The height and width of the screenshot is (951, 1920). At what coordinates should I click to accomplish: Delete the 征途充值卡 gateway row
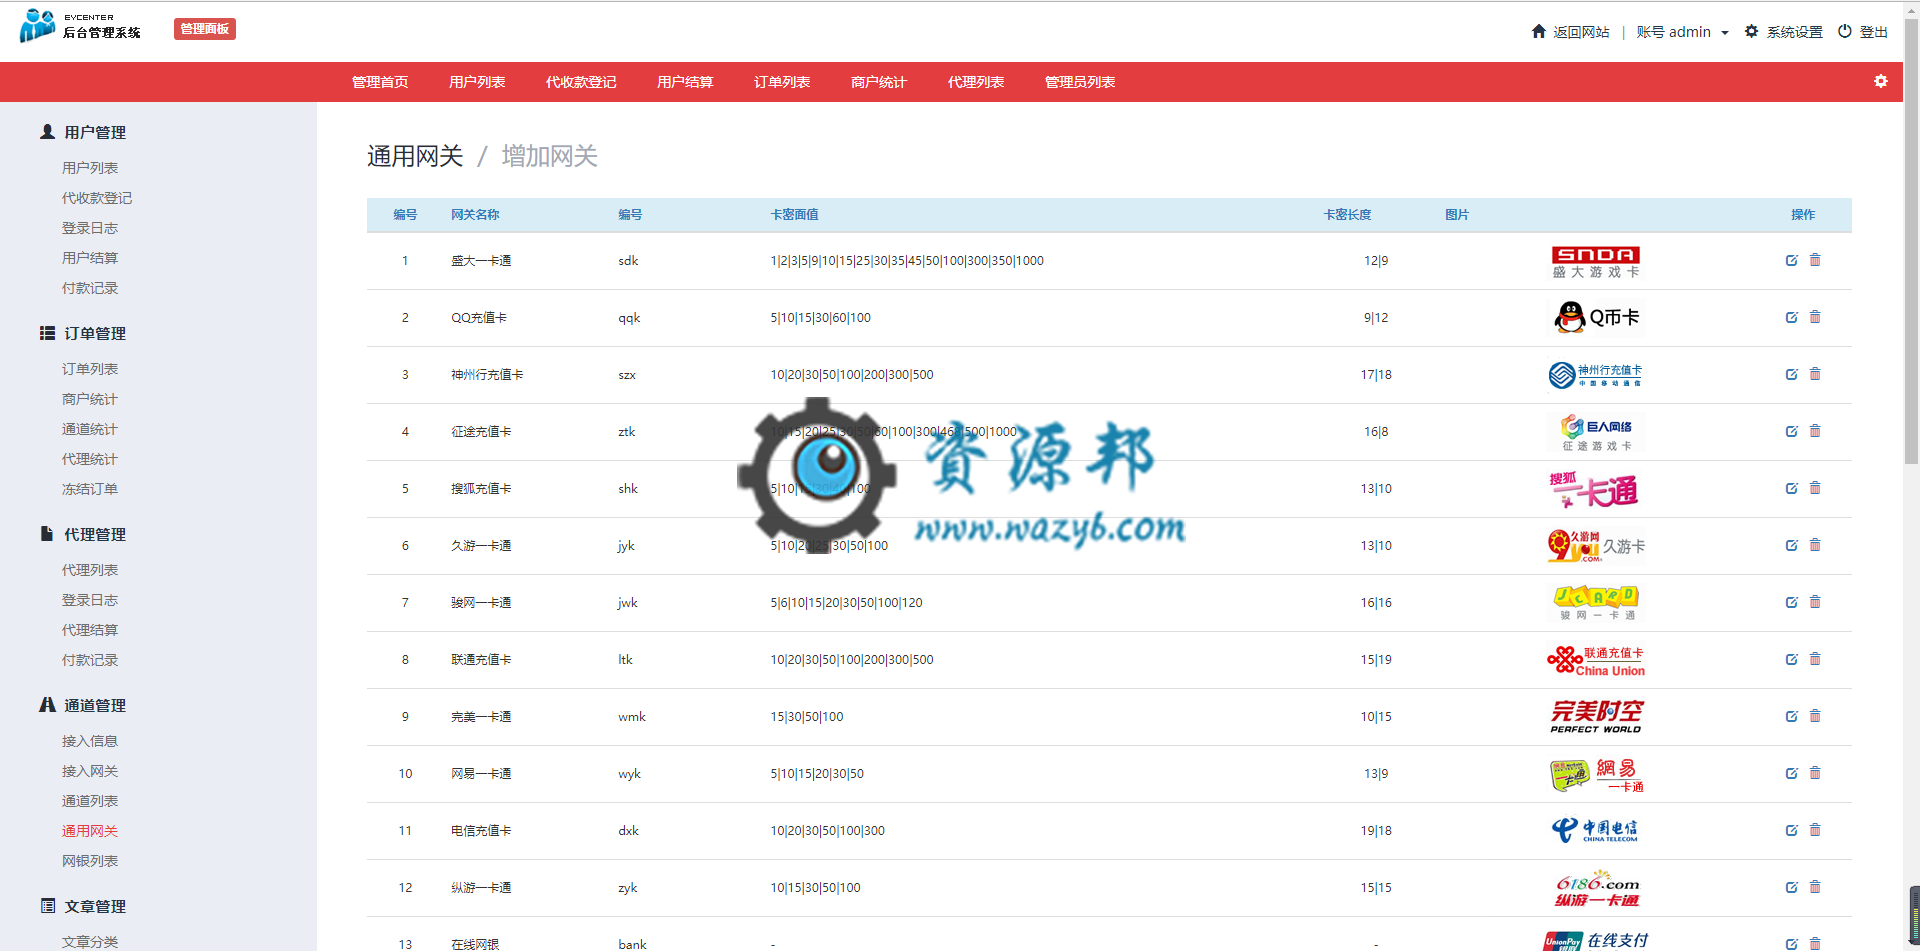point(1815,431)
